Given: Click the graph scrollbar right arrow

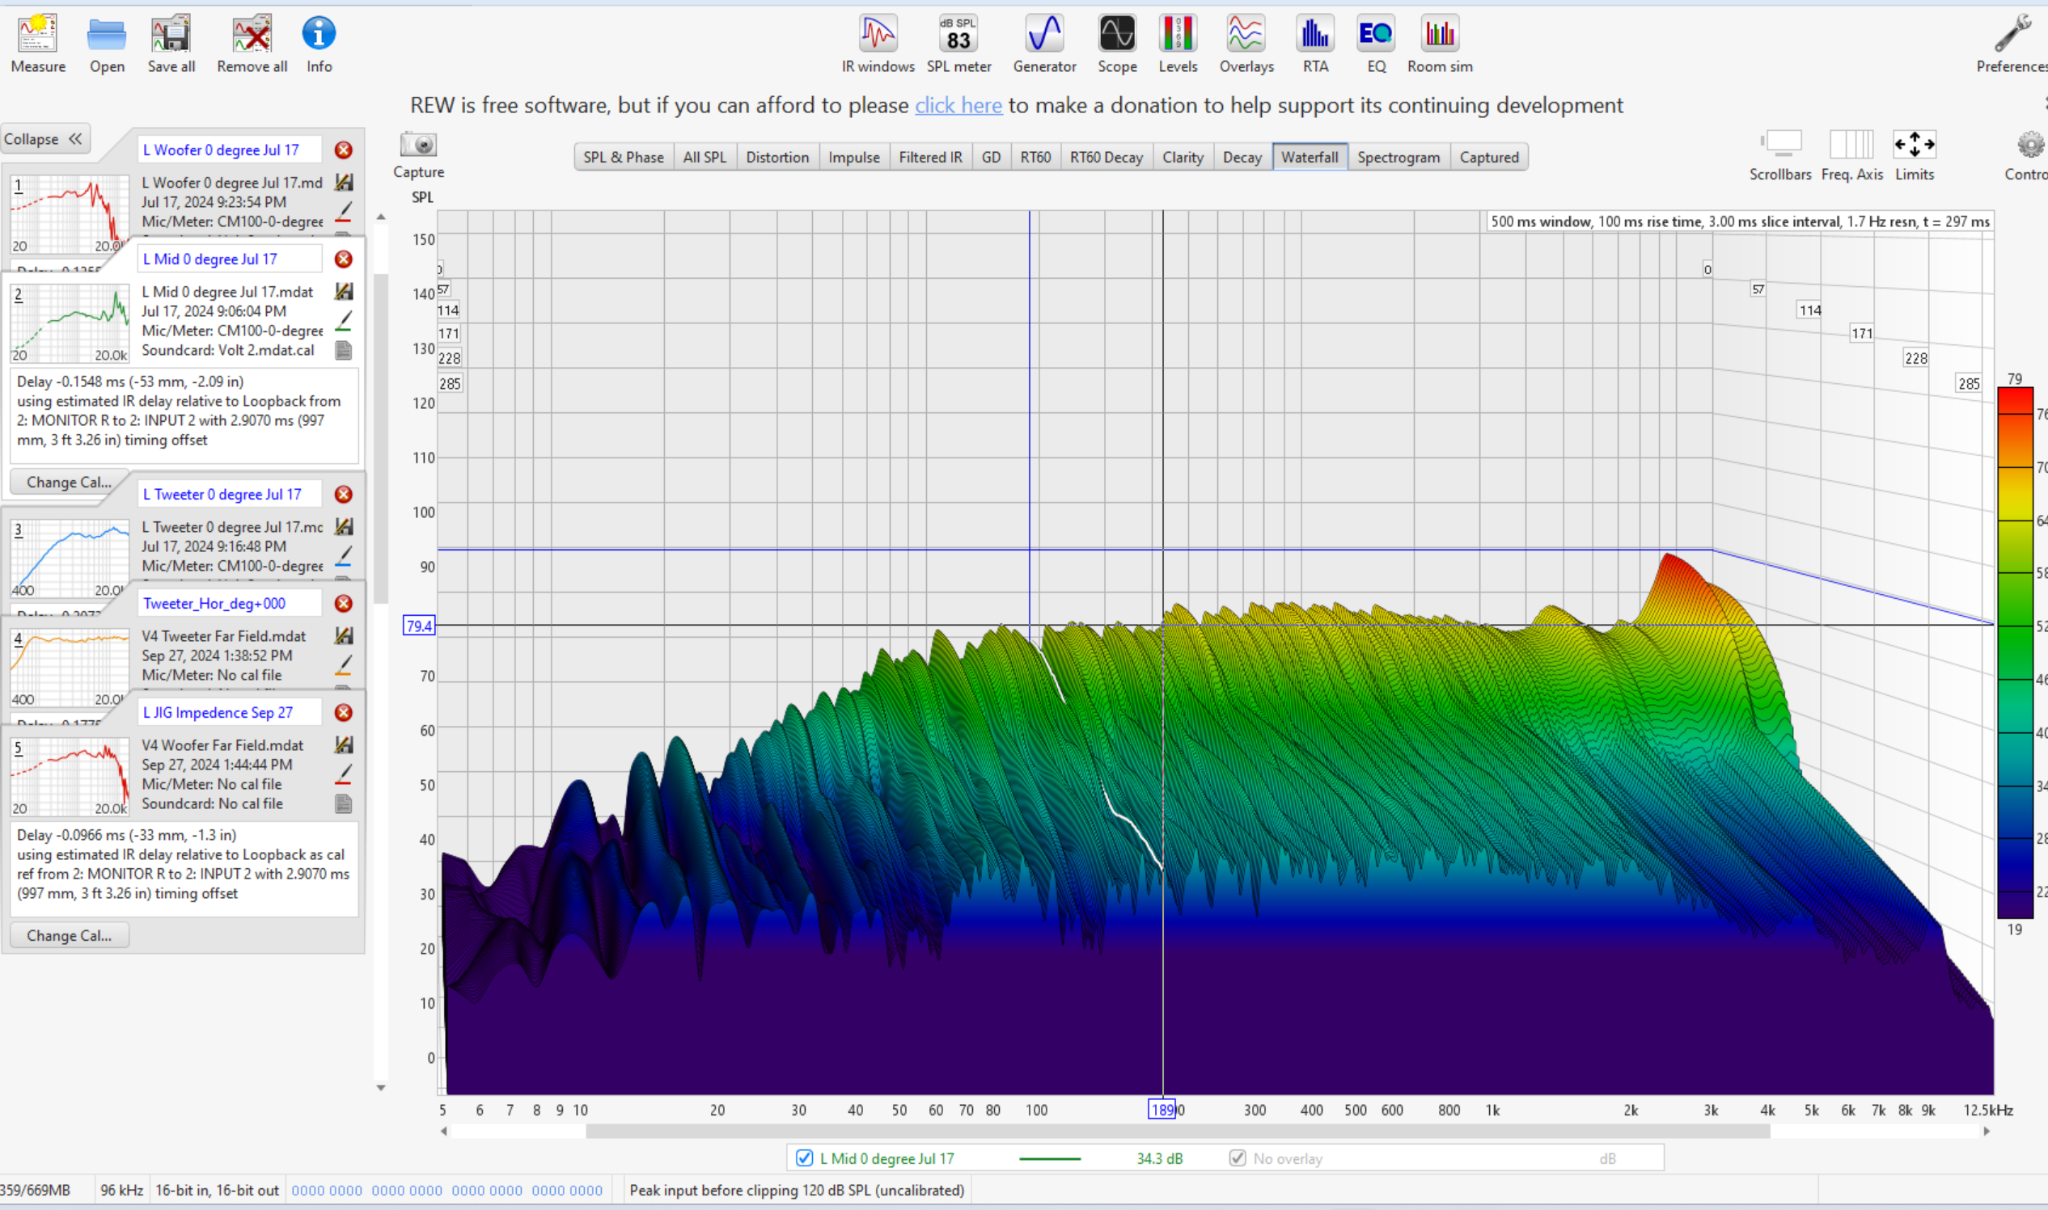Looking at the screenshot, I should (x=1986, y=1131).
